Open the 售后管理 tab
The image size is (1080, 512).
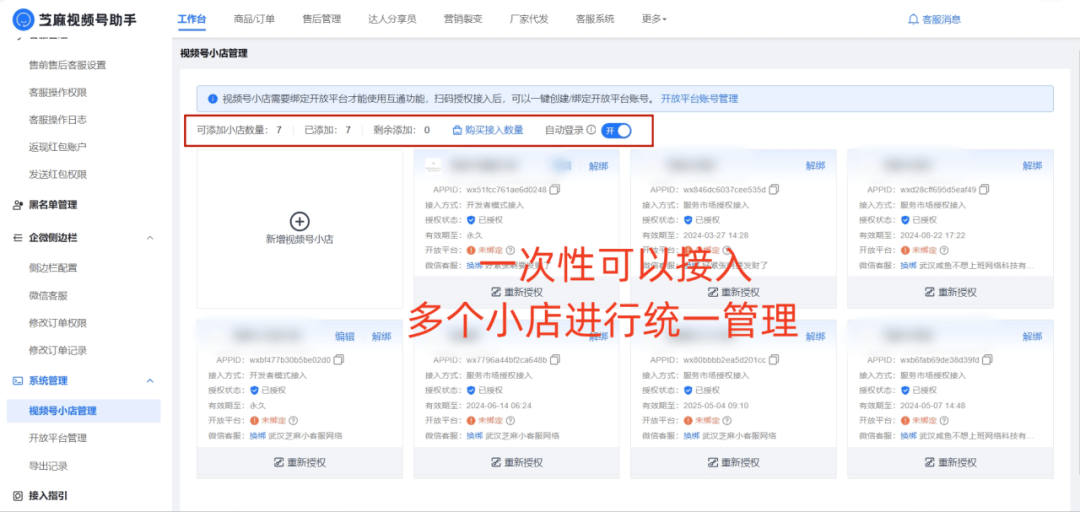coord(321,19)
